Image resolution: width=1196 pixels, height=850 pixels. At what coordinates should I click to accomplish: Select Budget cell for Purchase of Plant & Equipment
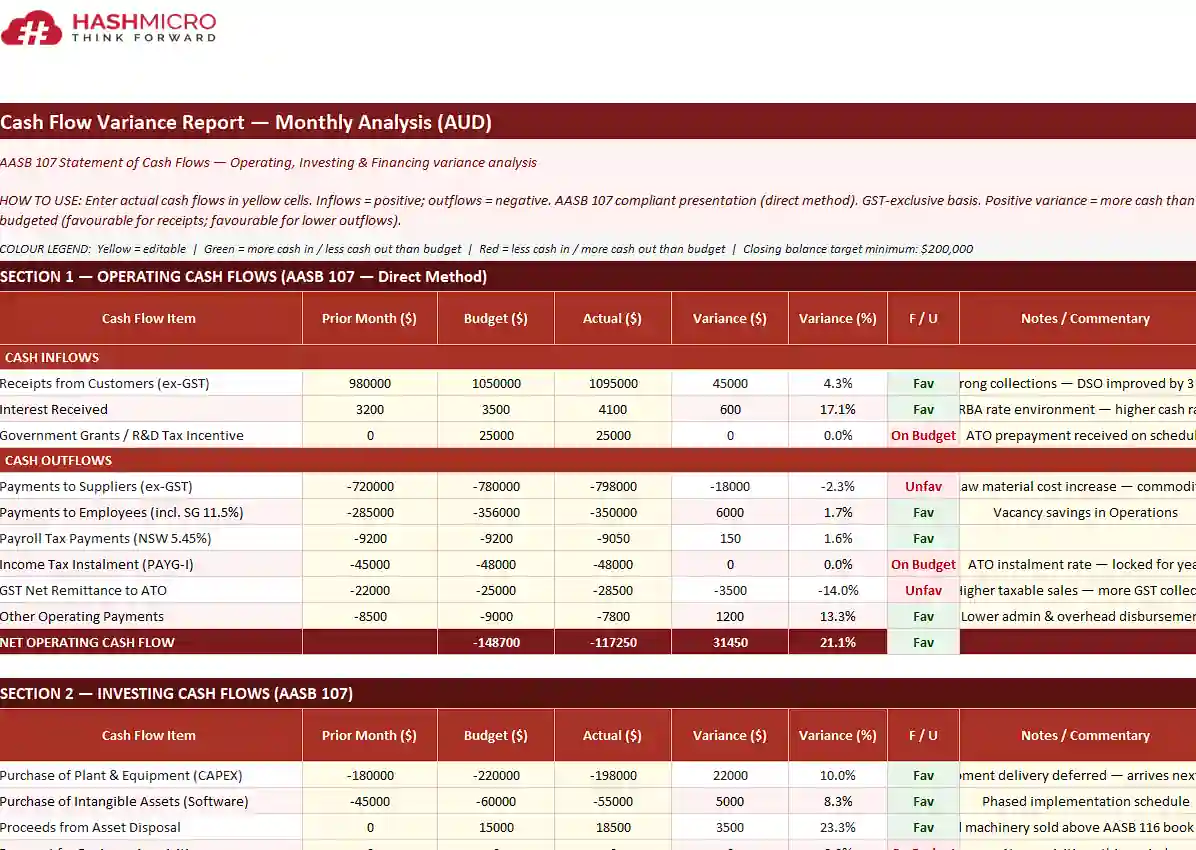pyautogui.click(x=495, y=775)
